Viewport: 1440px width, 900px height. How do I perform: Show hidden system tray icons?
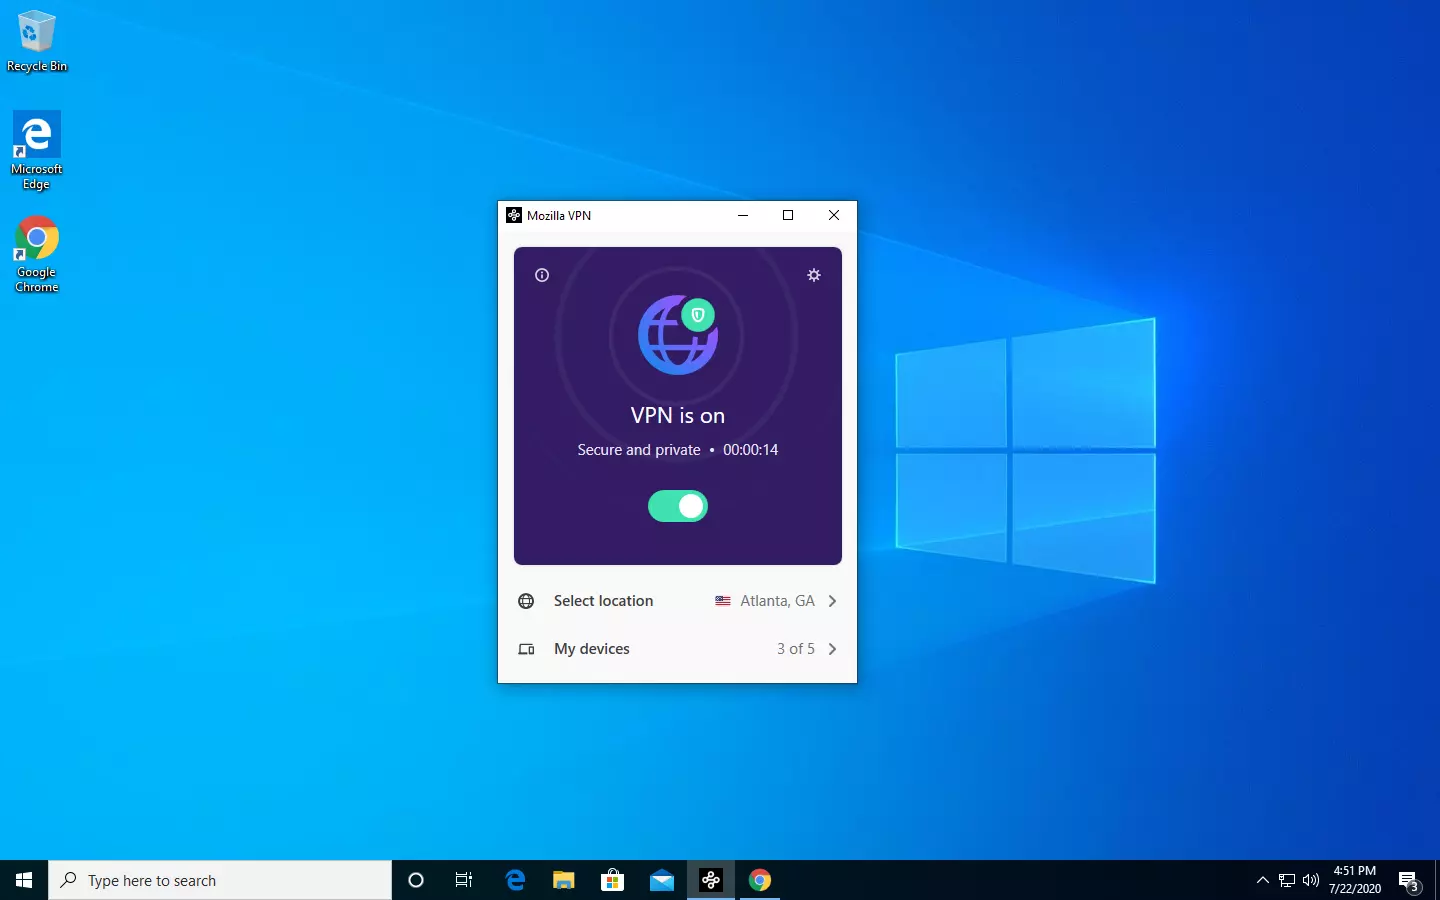[x=1263, y=880]
